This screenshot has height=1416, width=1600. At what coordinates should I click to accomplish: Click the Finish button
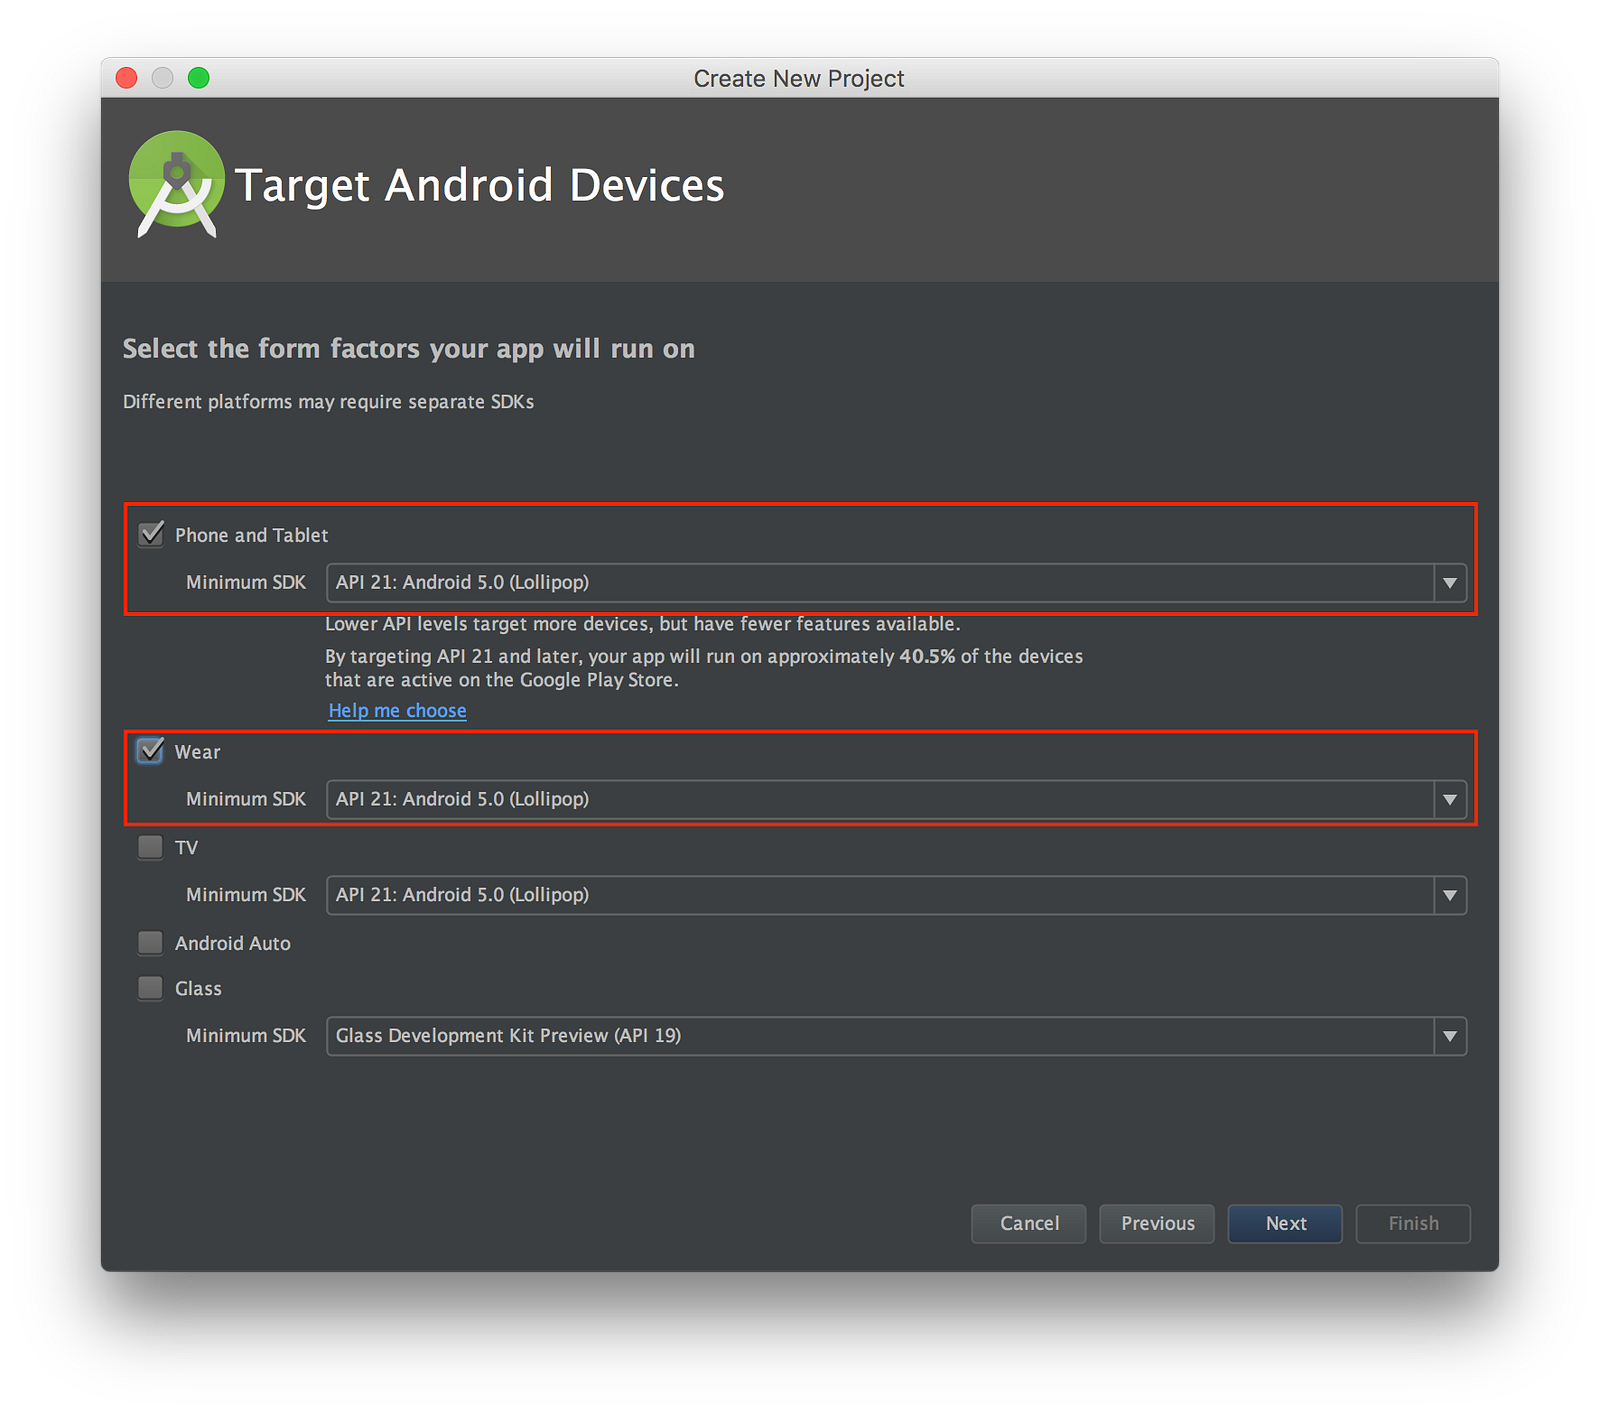pyautogui.click(x=1413, y=1223)
